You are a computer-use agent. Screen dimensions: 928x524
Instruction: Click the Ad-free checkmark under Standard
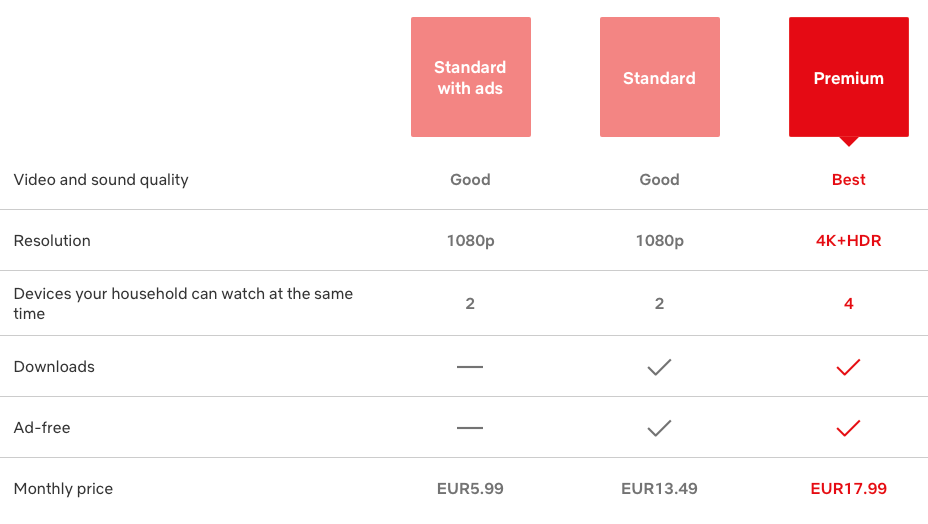coord(659,428)
